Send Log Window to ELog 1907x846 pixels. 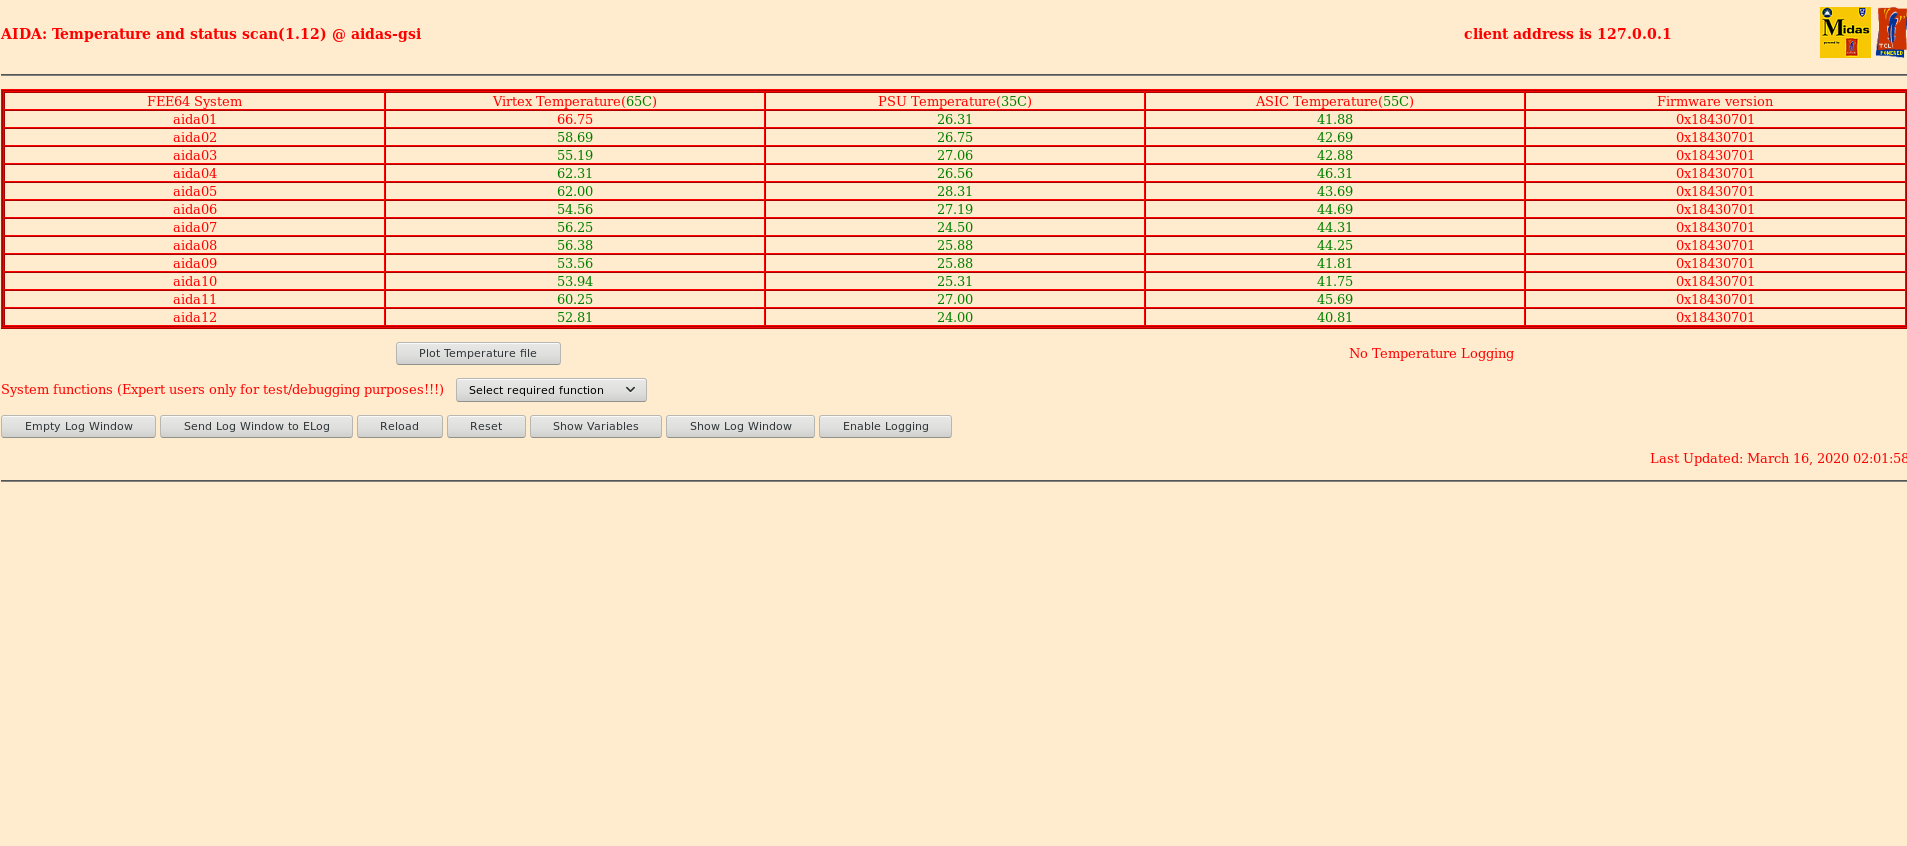pyautogui.click(x=256, y=427)
